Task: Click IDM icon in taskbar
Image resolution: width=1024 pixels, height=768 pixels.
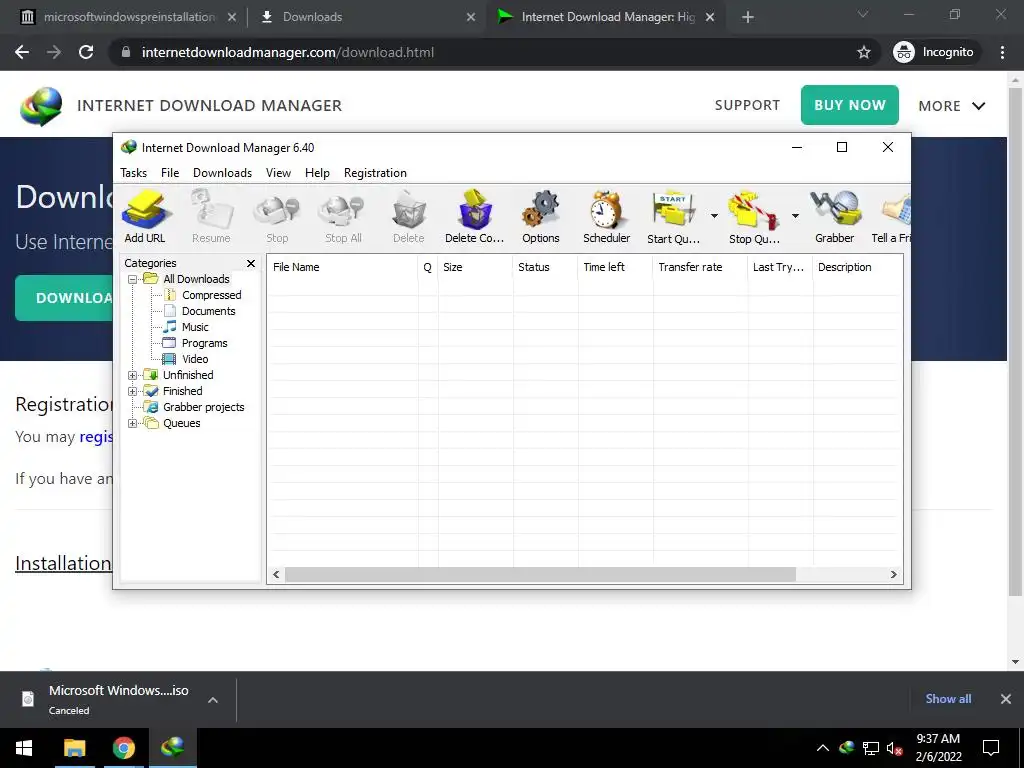Action: click(173, 748)
